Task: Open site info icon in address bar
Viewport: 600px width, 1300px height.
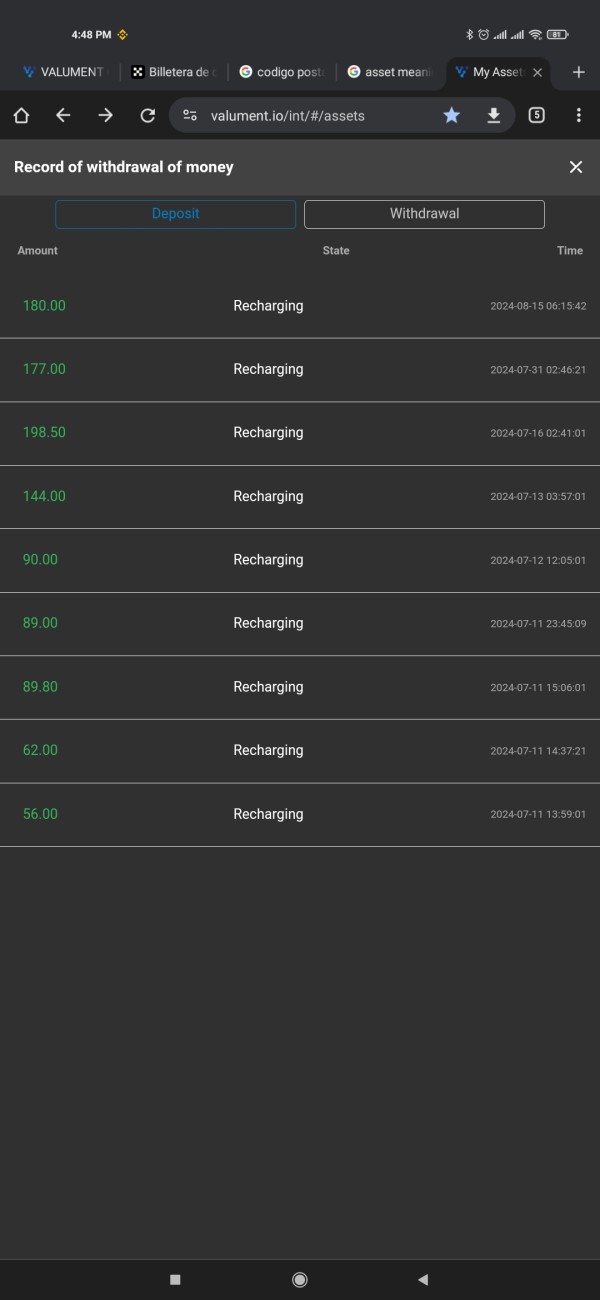Action: [190, 116]
